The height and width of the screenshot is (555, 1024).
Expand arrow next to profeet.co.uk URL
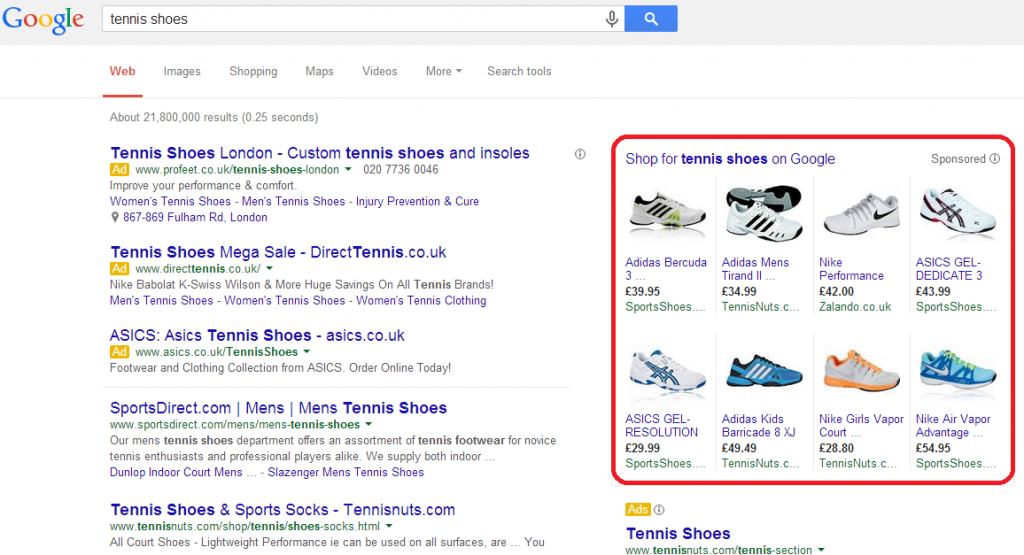348,169
